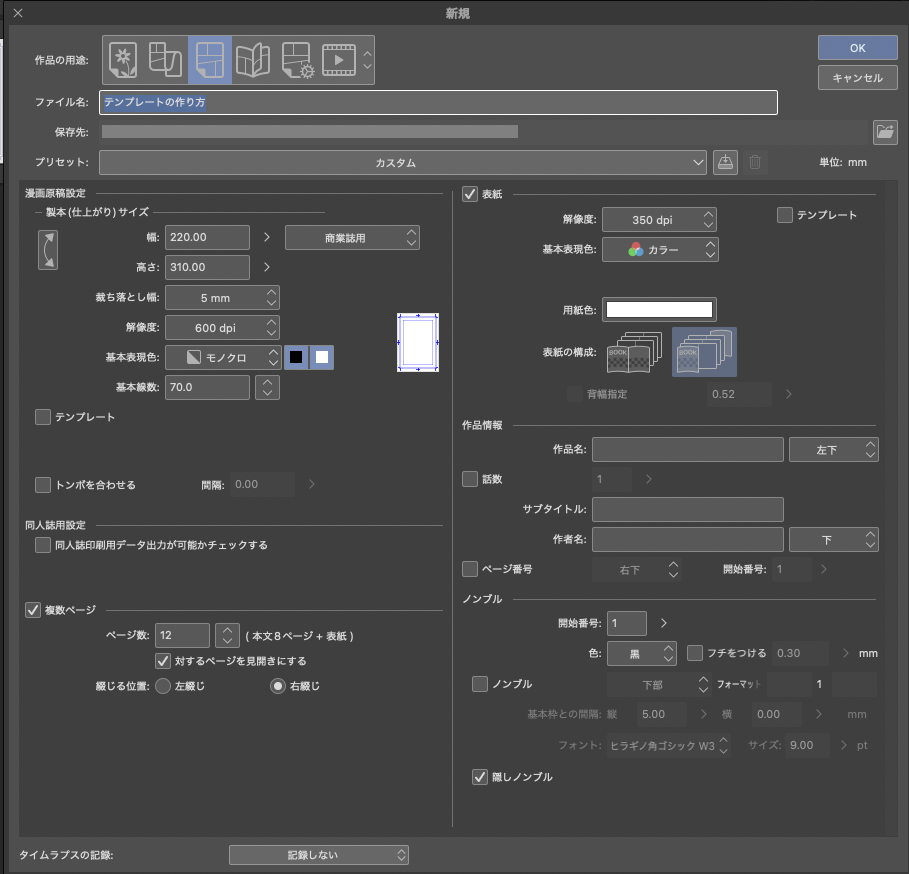This screenshot has height=874, width=909.
Task: Select the 左綴じ binding radio button
Action: click(163, 686)
